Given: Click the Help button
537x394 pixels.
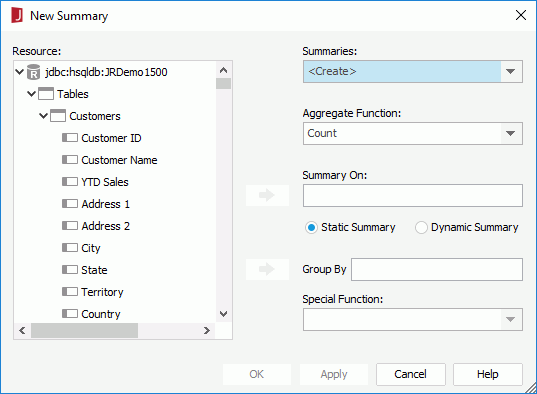Looking at the screenshot, I should pos(488,374).
